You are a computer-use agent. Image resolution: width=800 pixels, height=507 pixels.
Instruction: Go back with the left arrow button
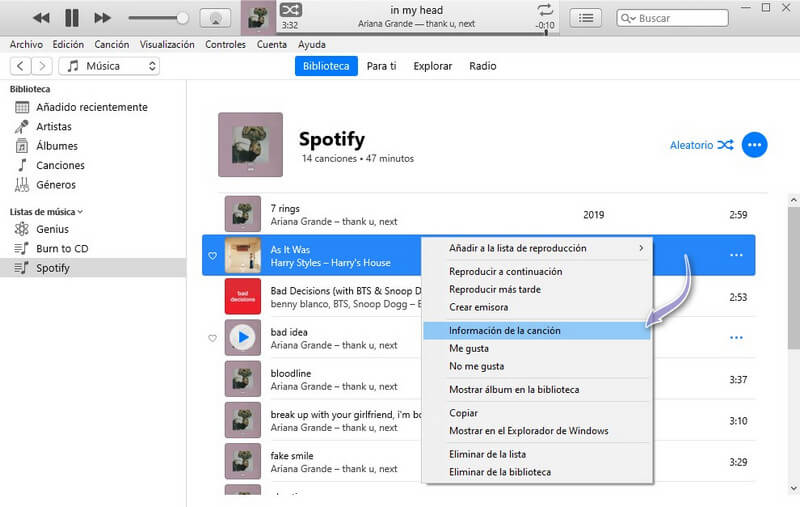pos(20,66)
